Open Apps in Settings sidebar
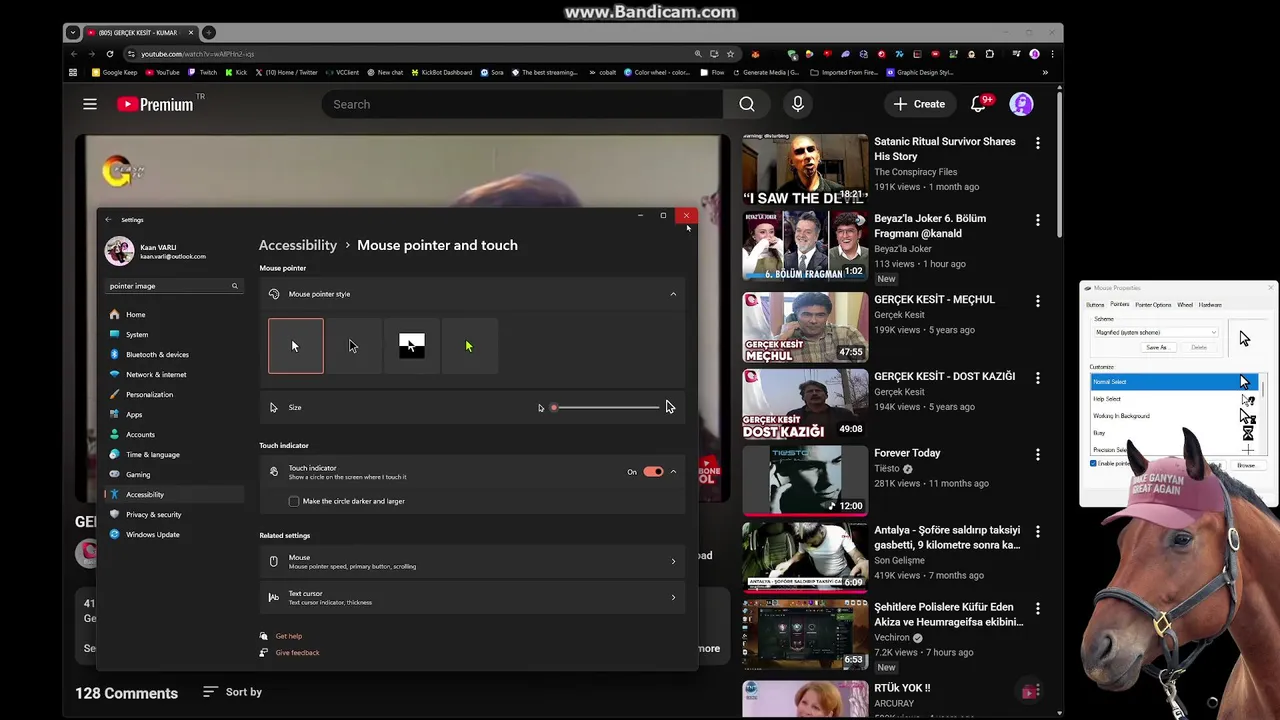Viewport: 1280px width, 720px height. click(174, 414)
